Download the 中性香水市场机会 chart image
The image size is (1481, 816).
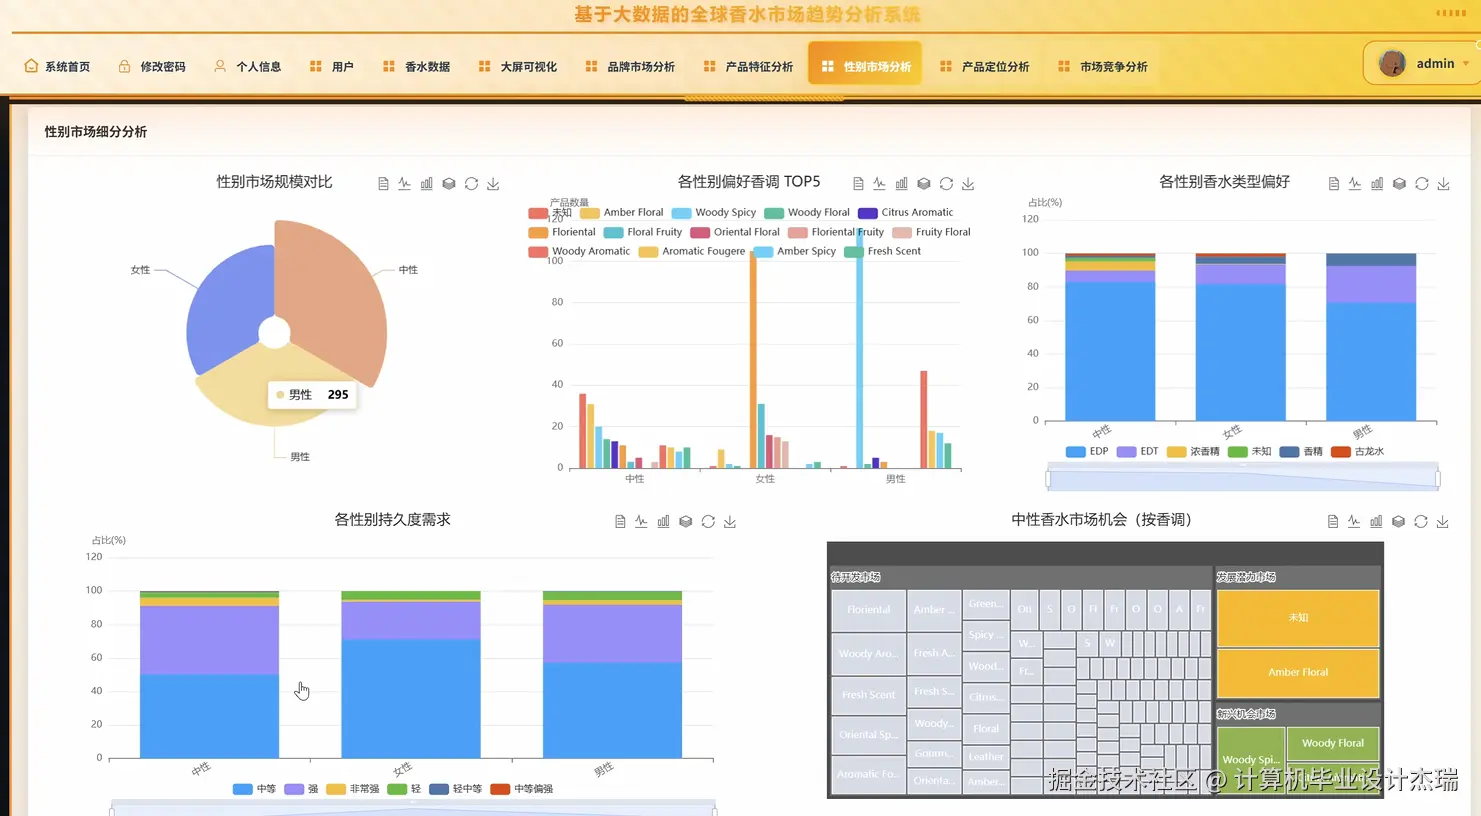pos(1443,521)
